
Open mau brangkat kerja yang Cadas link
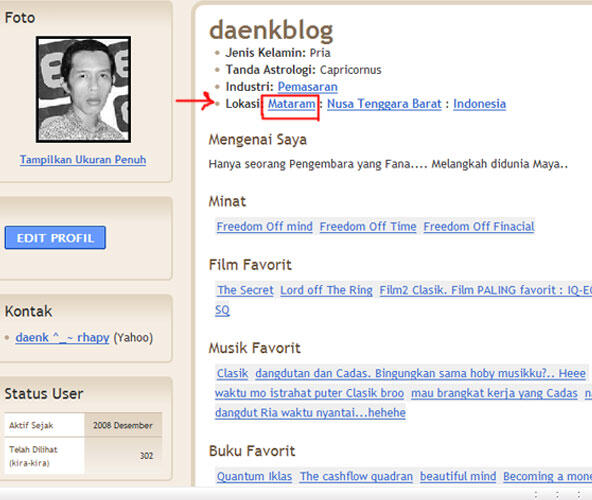(x=495, y=393)
